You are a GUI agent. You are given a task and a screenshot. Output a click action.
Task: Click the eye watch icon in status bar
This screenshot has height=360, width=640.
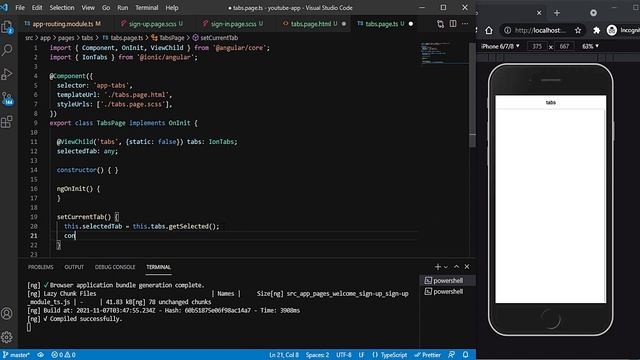[x=40, y=355]
